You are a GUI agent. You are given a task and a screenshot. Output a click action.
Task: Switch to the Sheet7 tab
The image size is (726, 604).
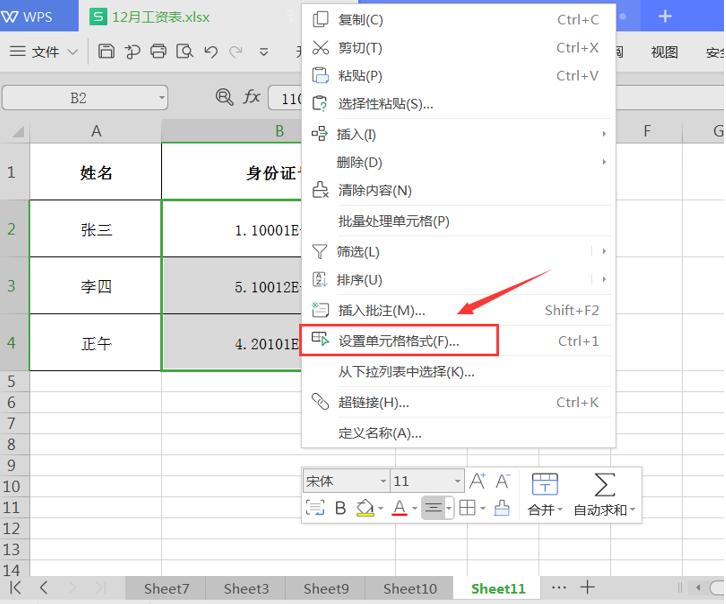(166, 589)
